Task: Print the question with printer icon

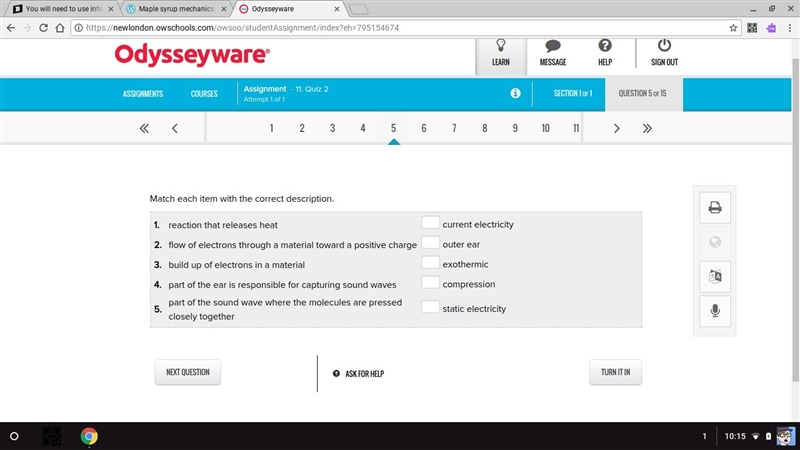Action: 715,208
